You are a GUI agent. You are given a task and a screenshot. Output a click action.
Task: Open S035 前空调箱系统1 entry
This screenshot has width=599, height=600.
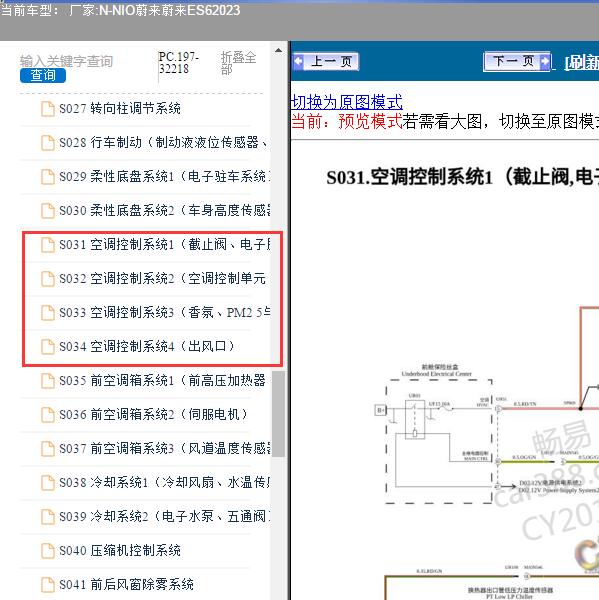pos(162,381)
